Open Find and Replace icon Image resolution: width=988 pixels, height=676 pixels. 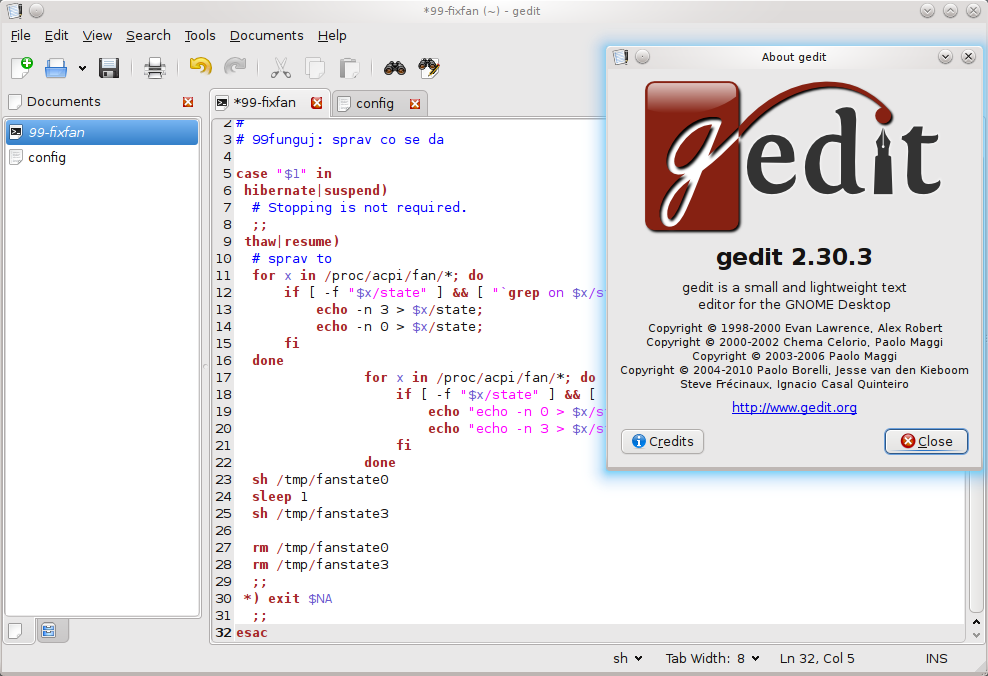point(429,67)
